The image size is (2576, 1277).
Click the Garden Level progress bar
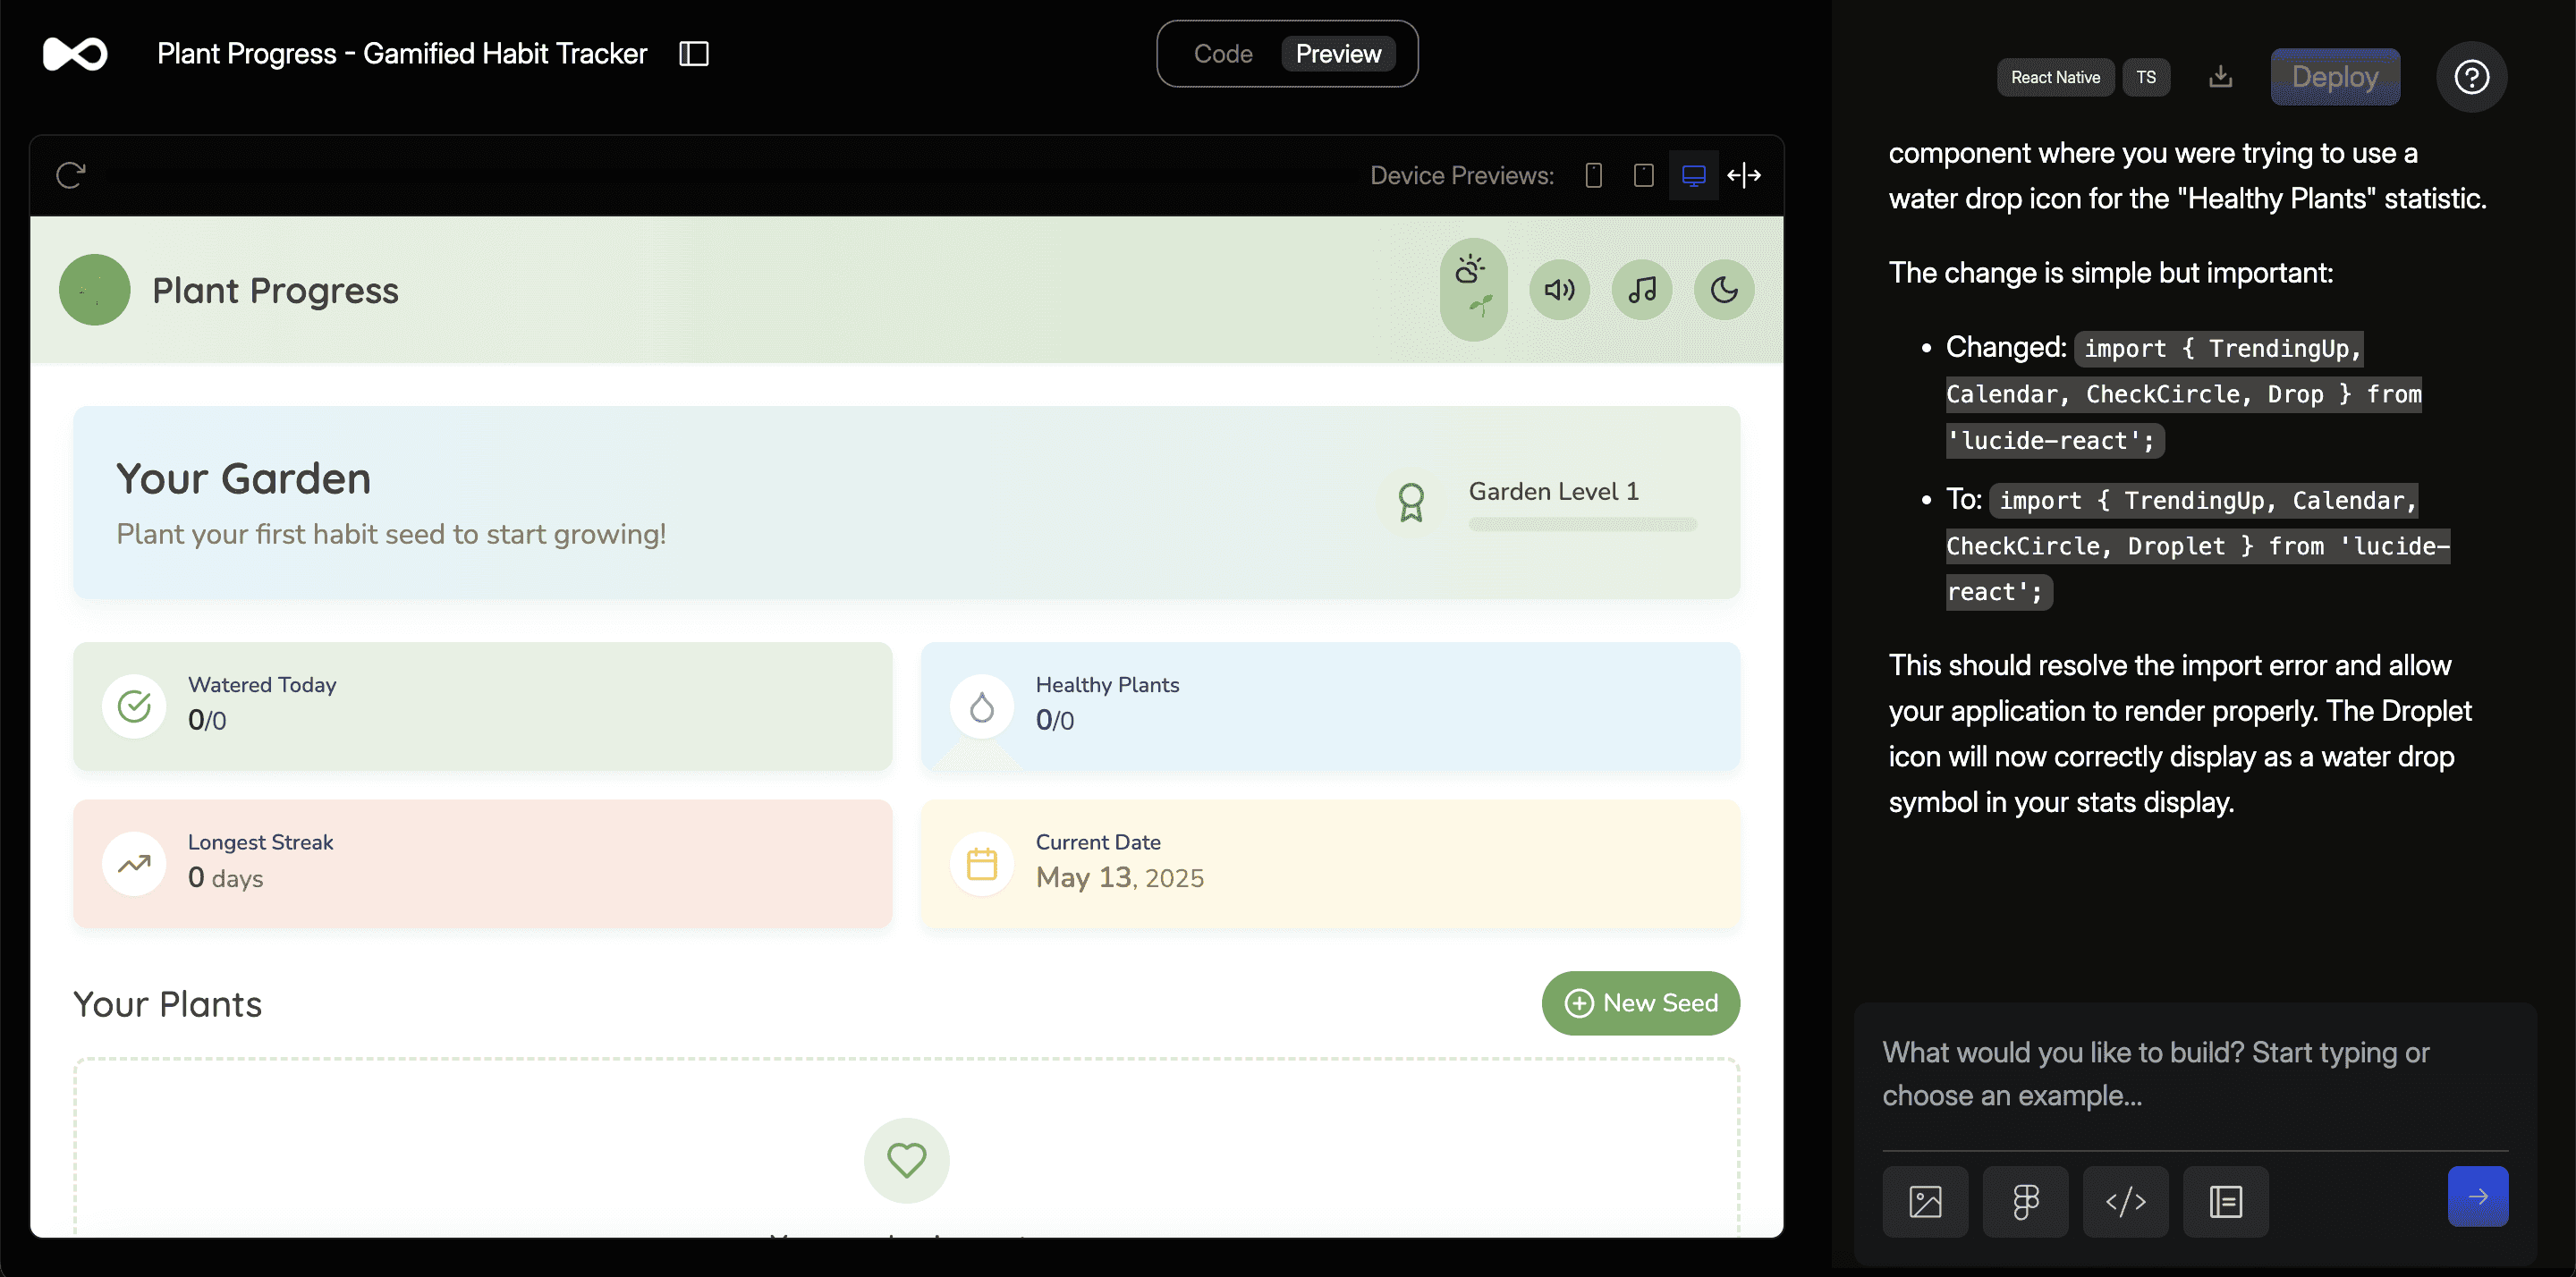1582,525
